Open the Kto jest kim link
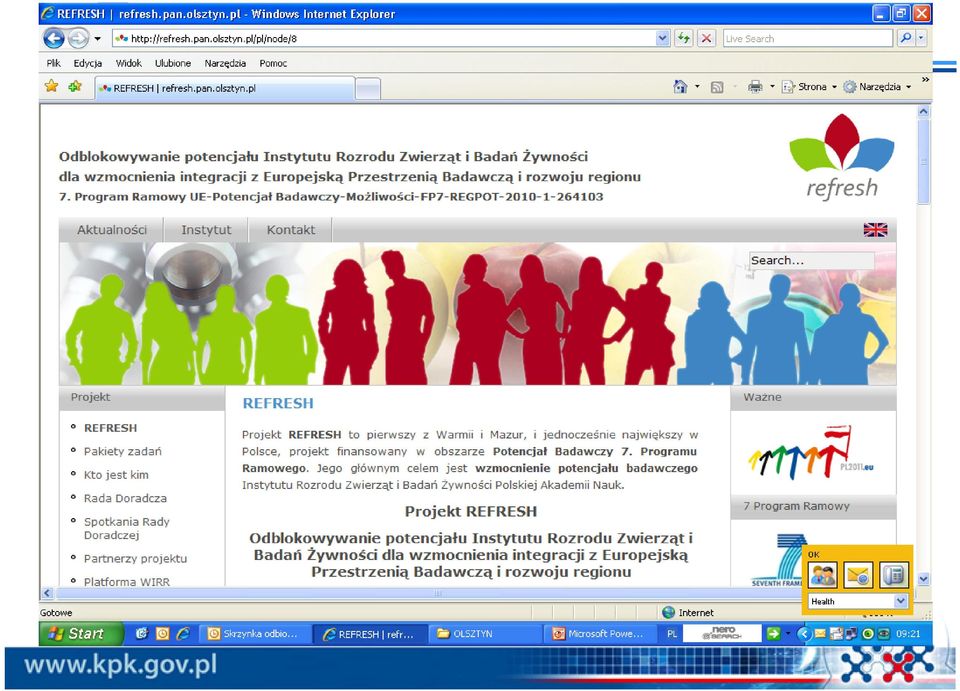 pos(116,474)
